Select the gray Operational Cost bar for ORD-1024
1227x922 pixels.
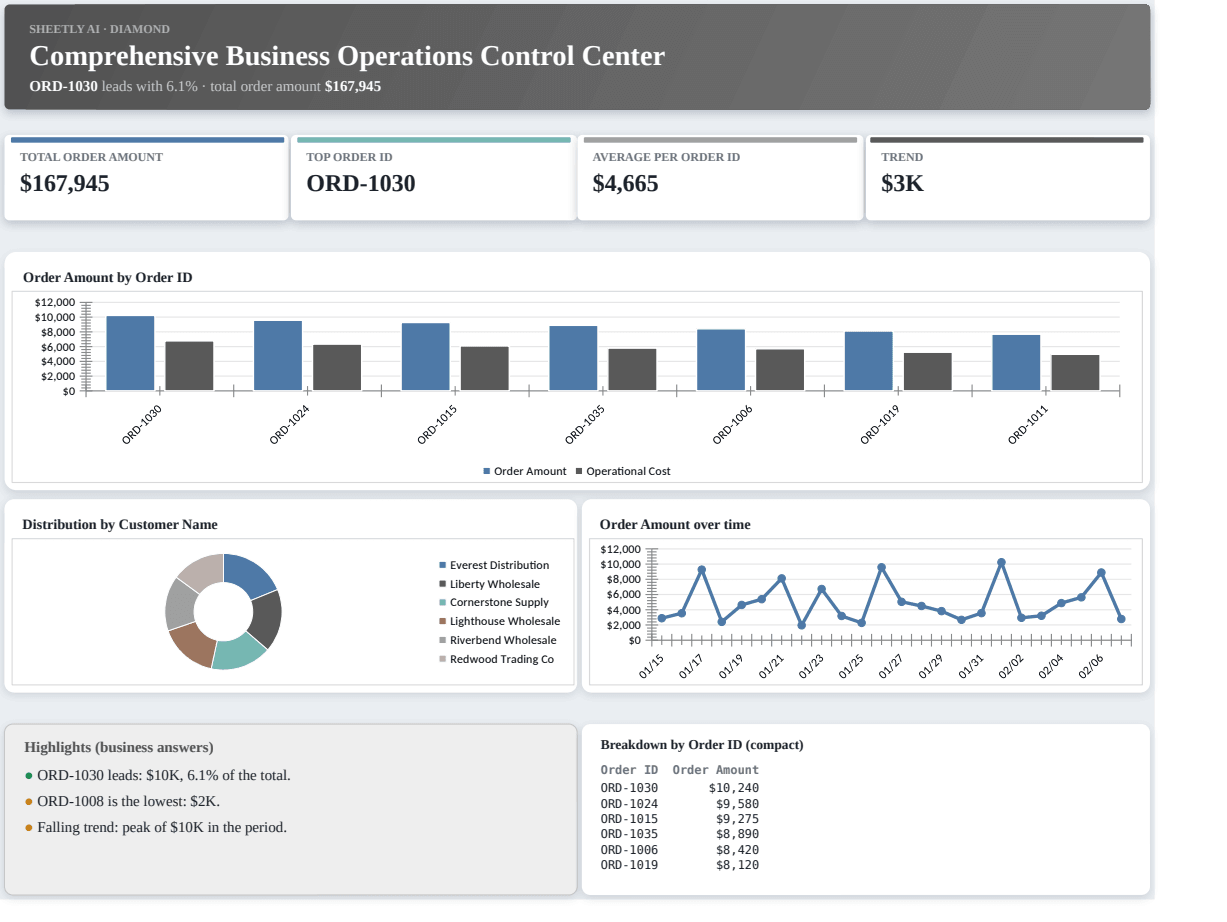[337, 367]
